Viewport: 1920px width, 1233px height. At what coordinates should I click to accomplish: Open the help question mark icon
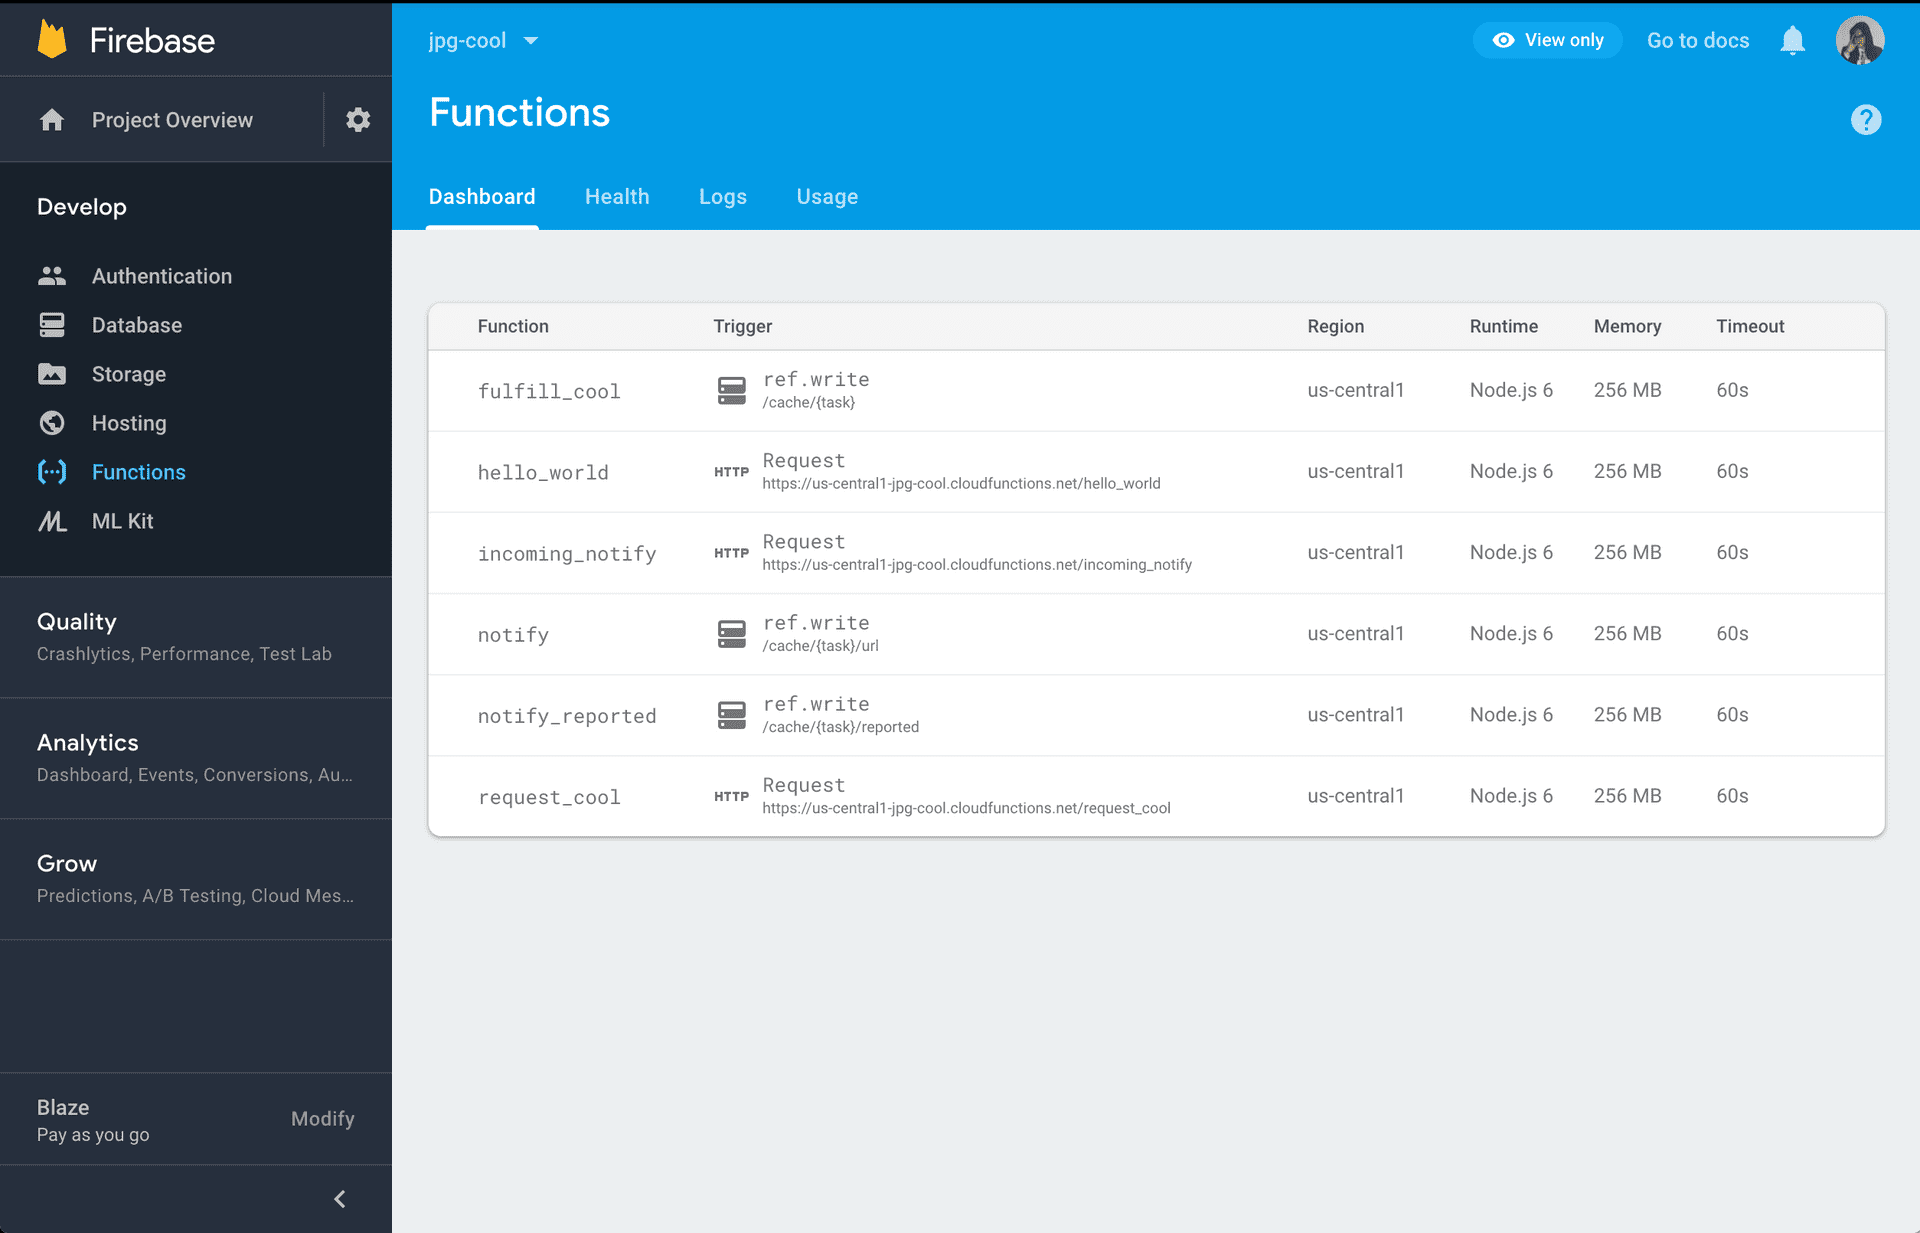click(1865, 120)
